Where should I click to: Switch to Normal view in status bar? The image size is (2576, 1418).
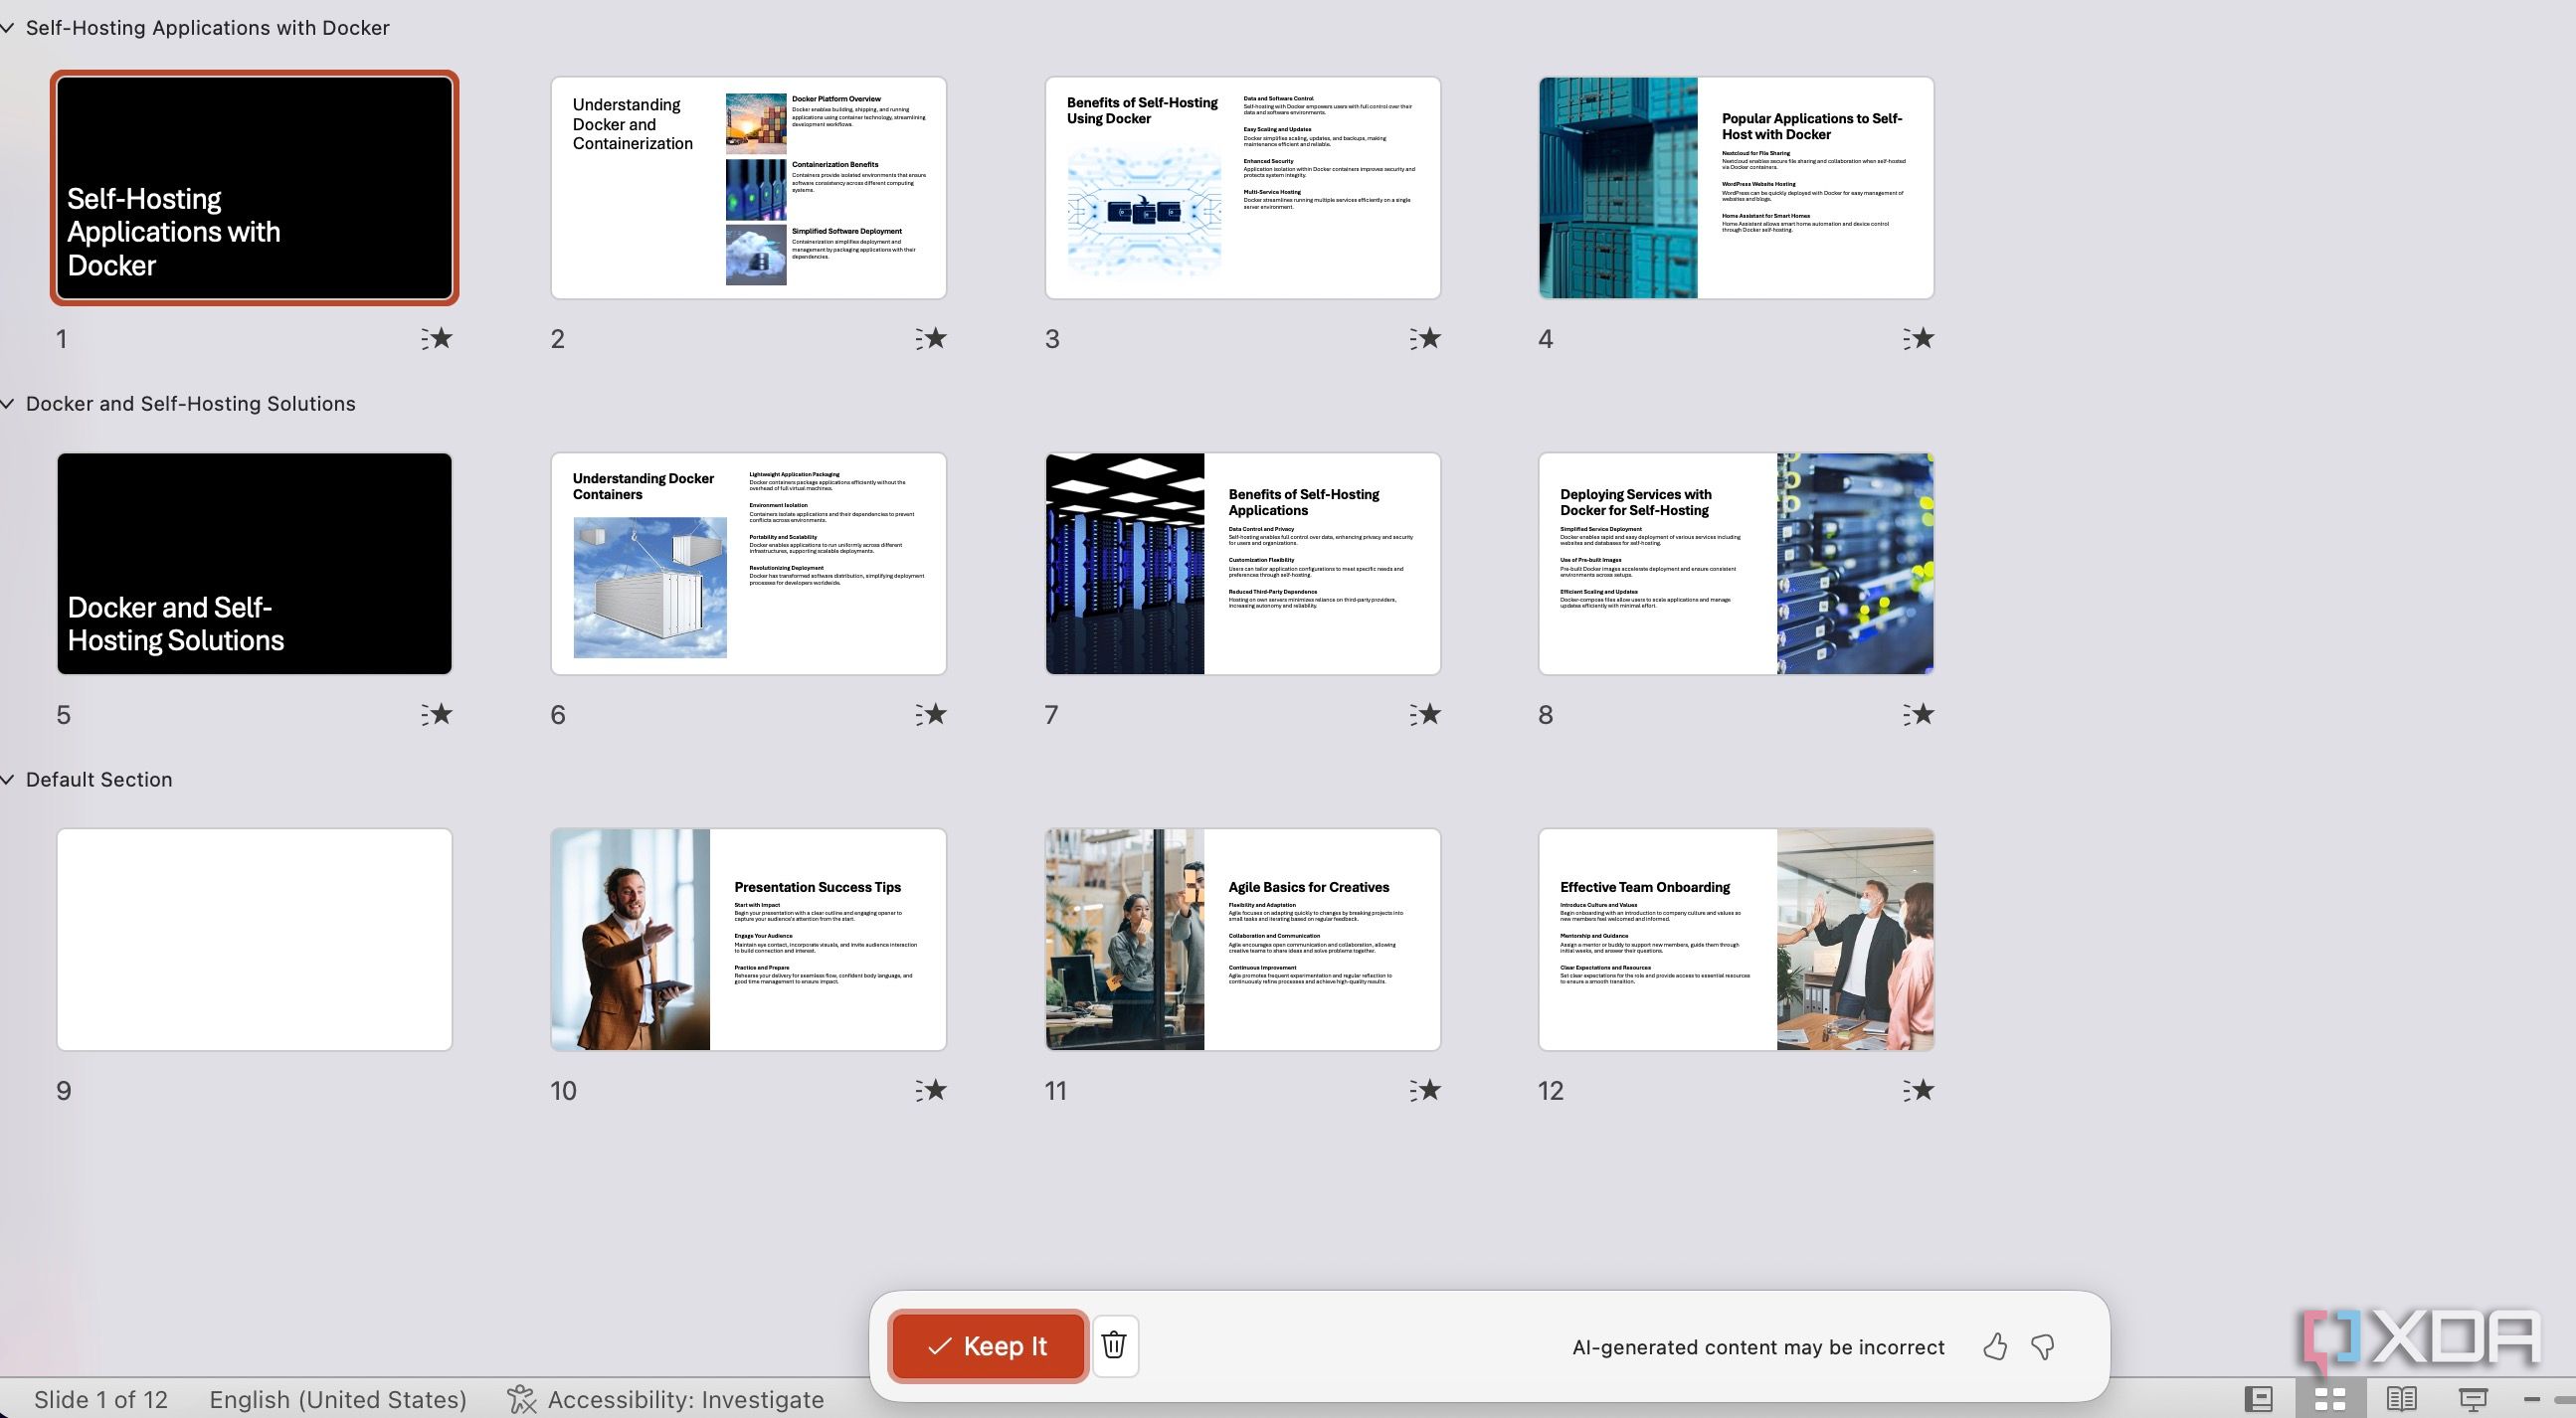coord(2259,1399)
